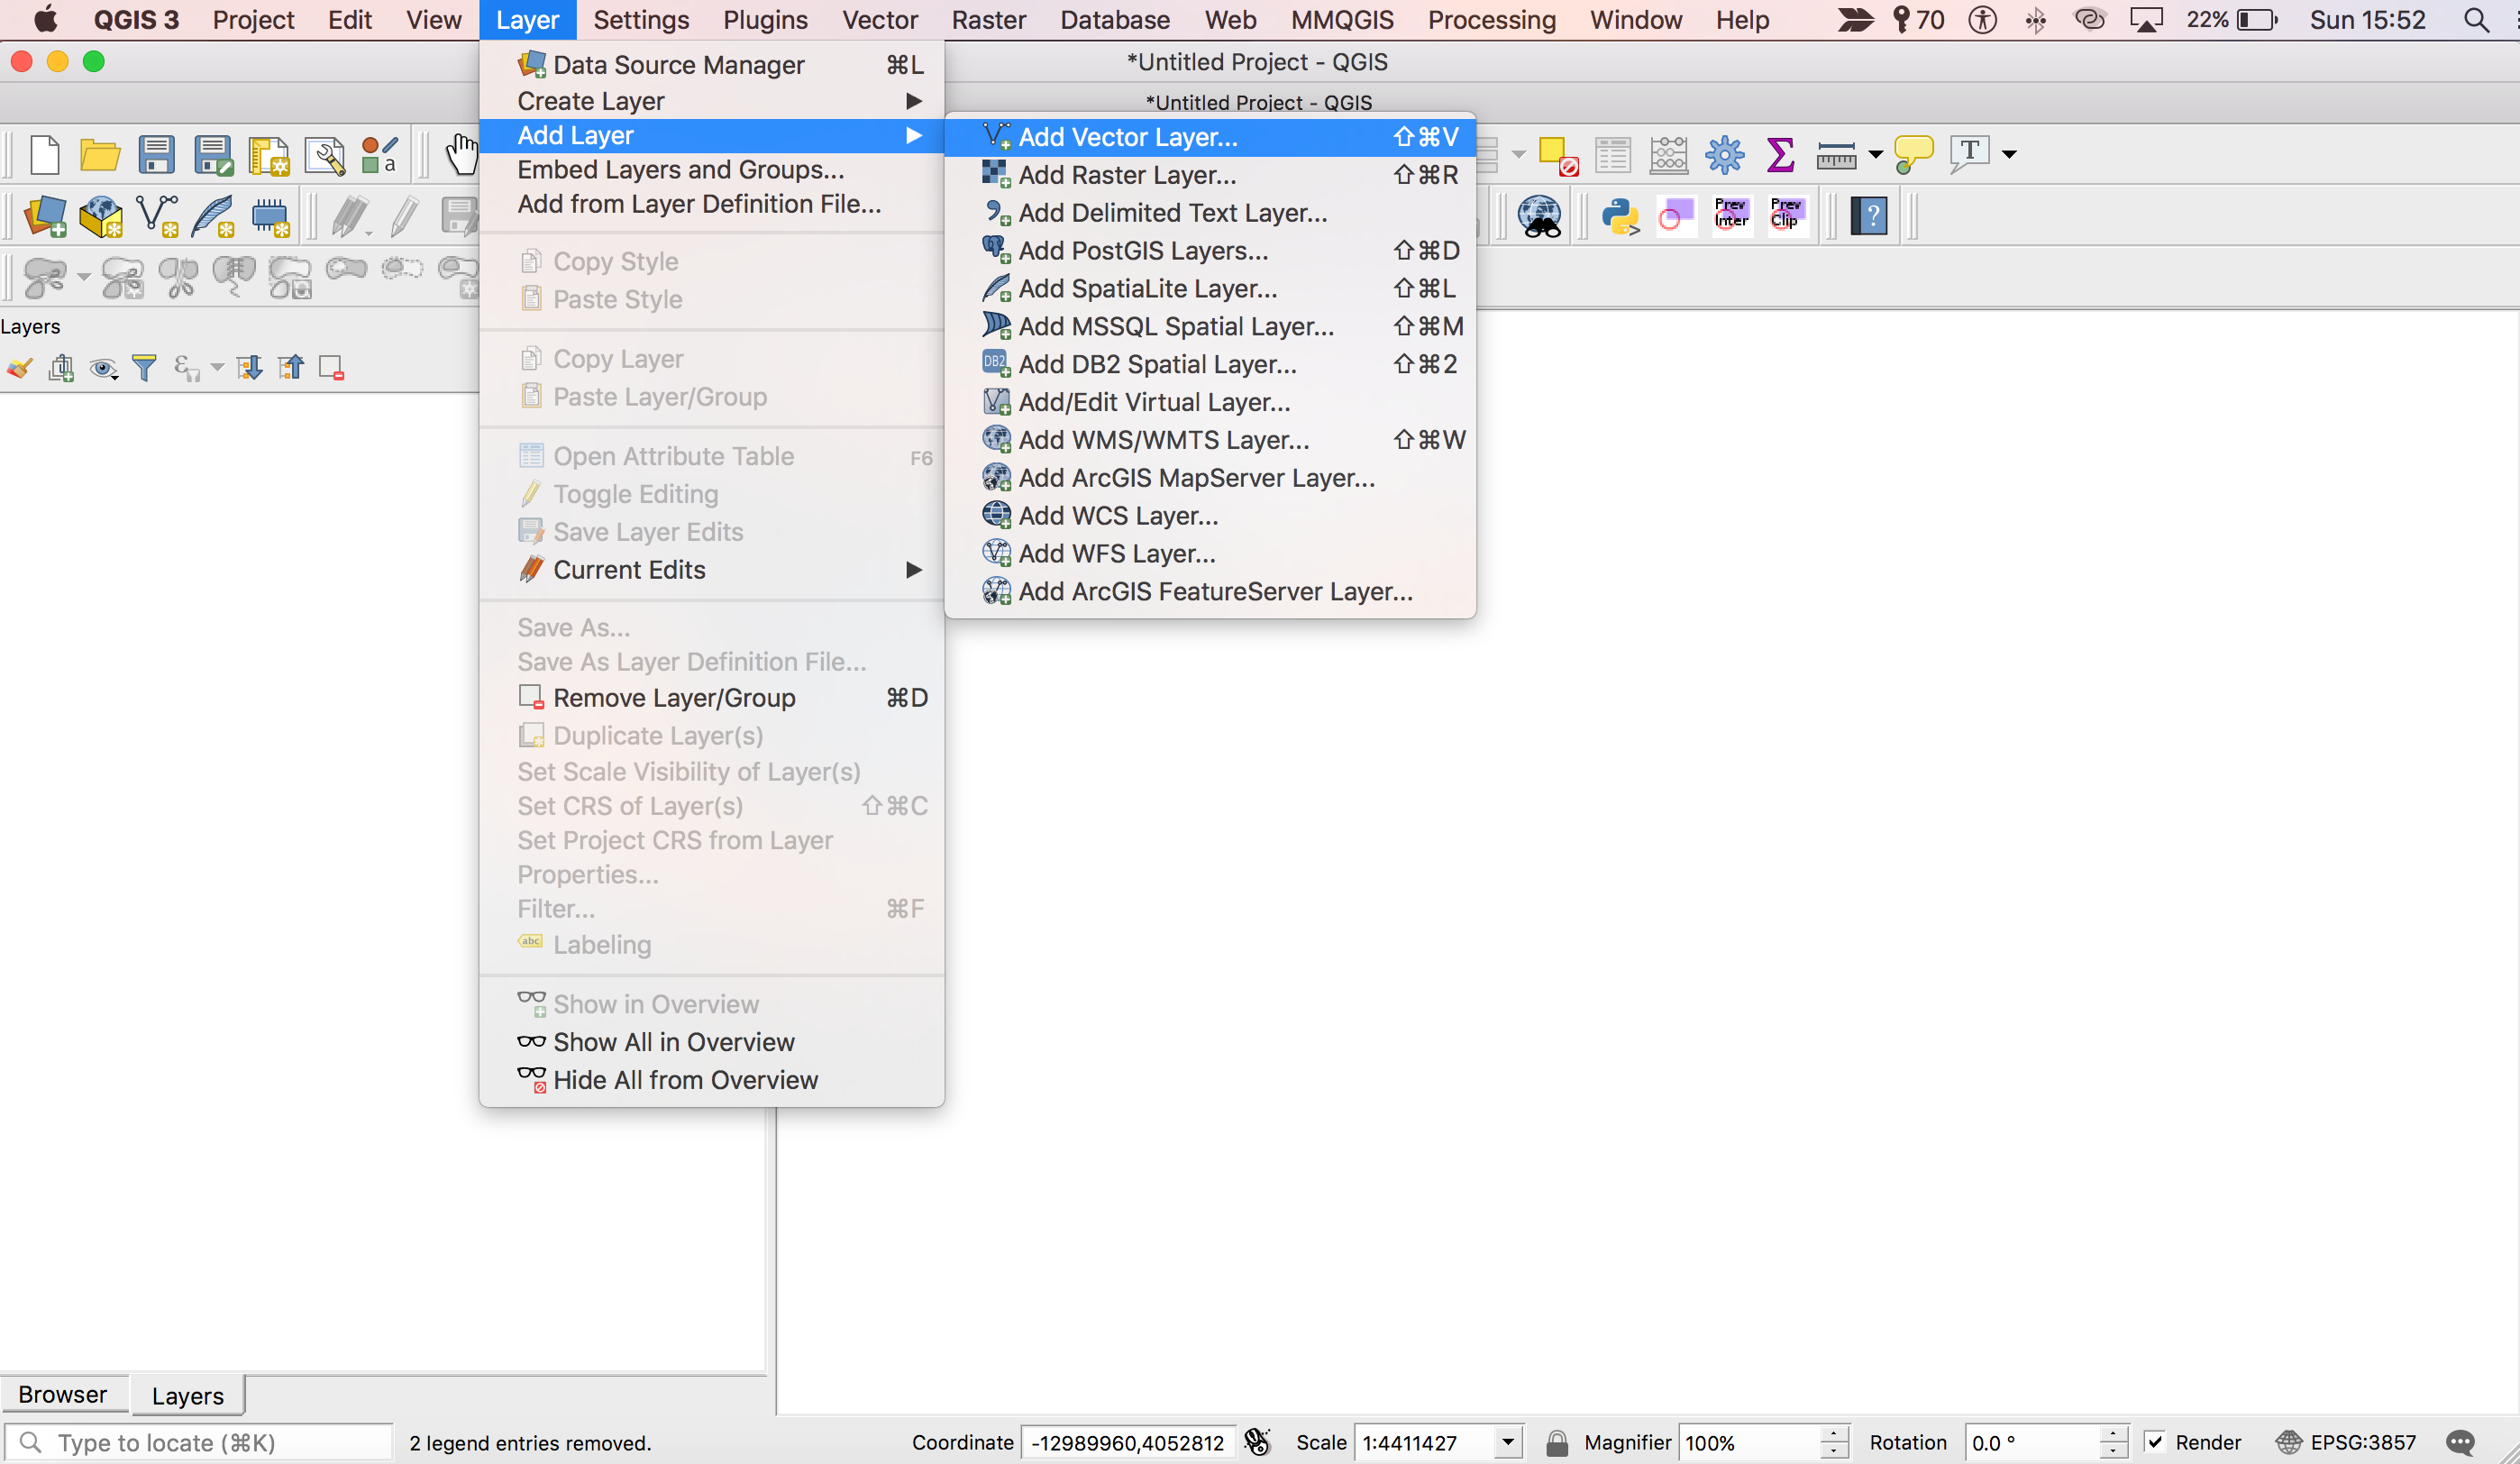Select the Pan Map hand tool
The height and width of the screenshot is (1464, 2520).
[461, 155]
